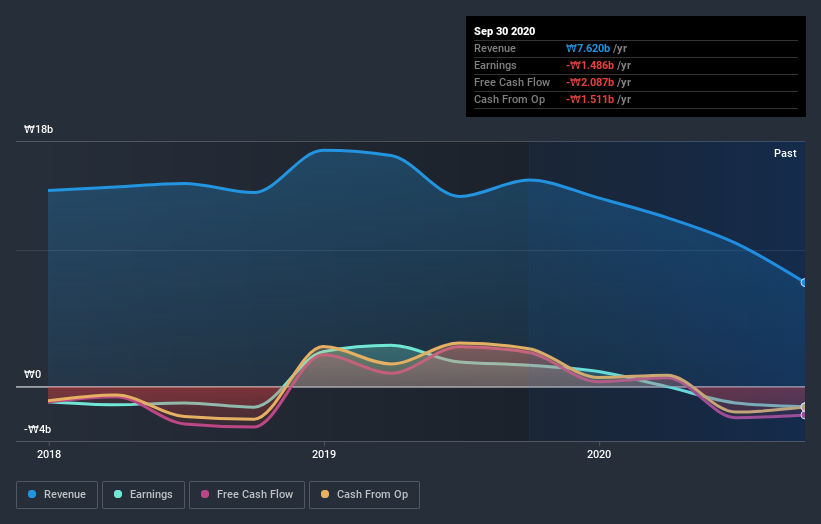This screenshot has height=524, width=821.
Task: Toggle the Revenue legend button
Action: [57, 495]
